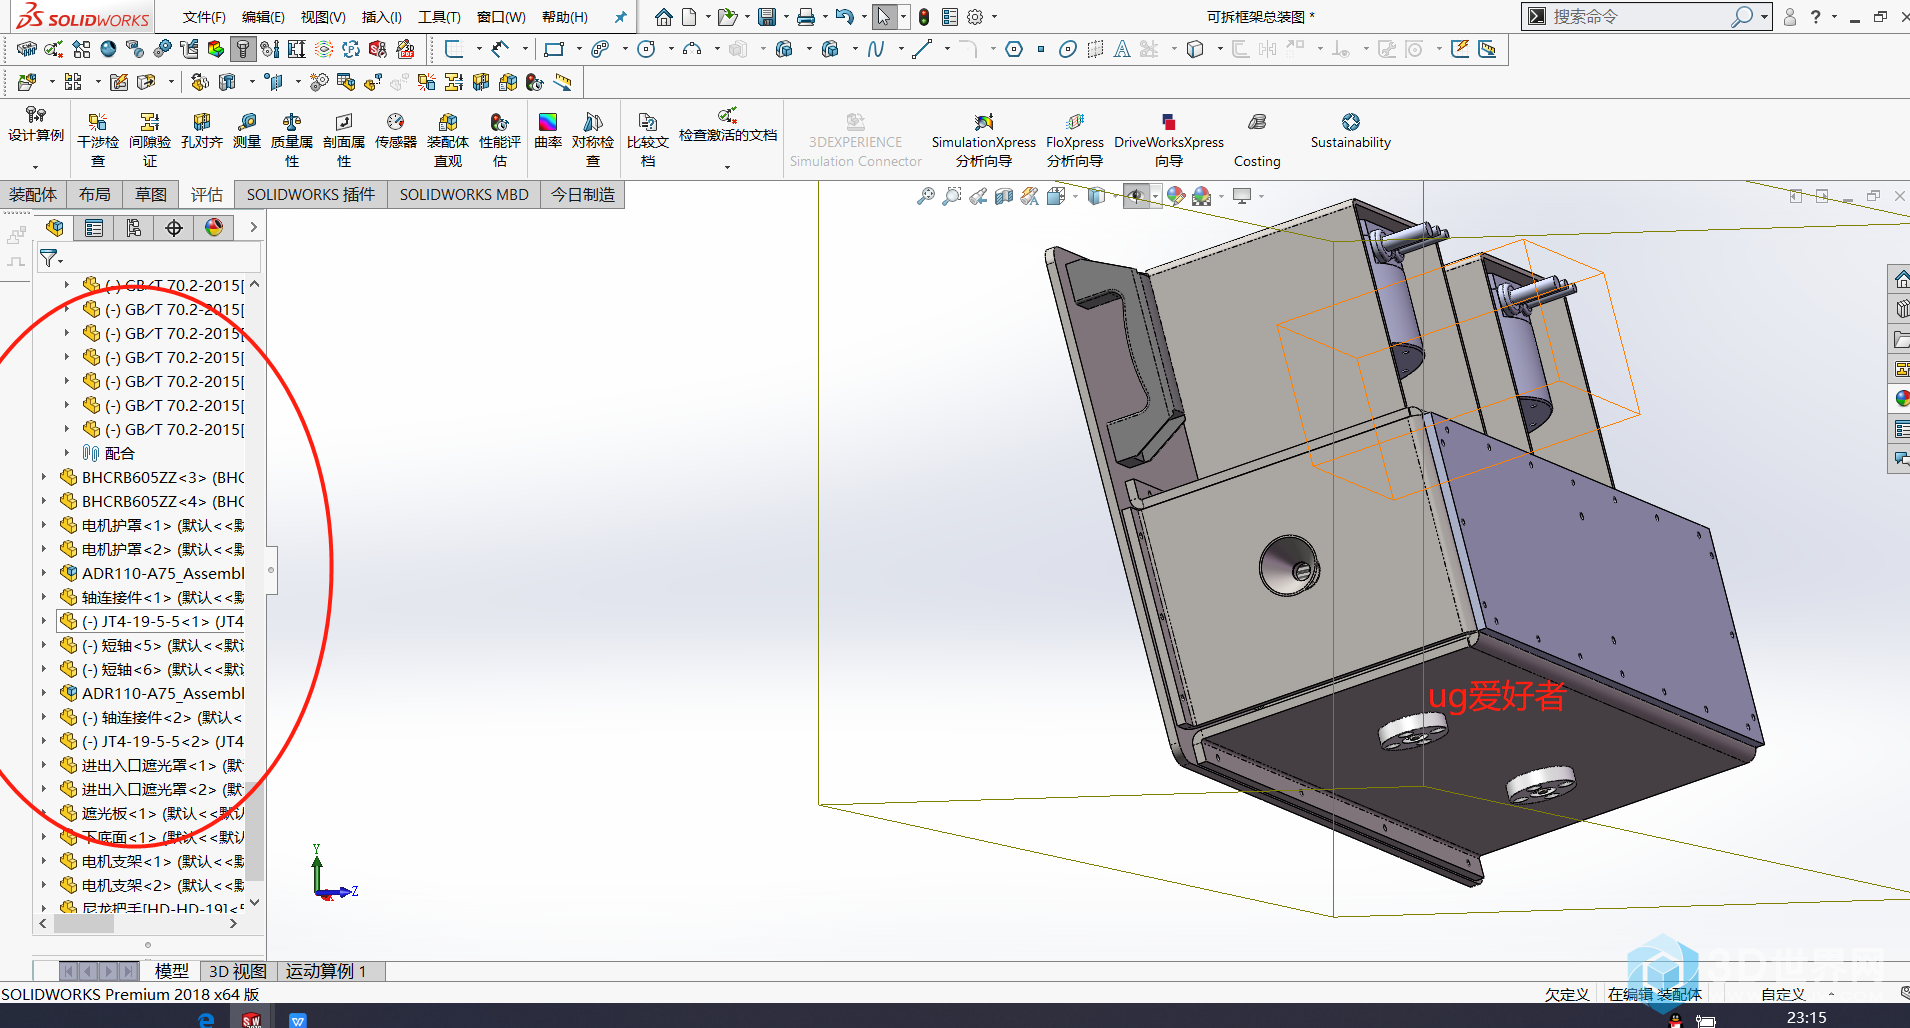Click the tree vertical scrollbar down arrow

pos(255,901)
